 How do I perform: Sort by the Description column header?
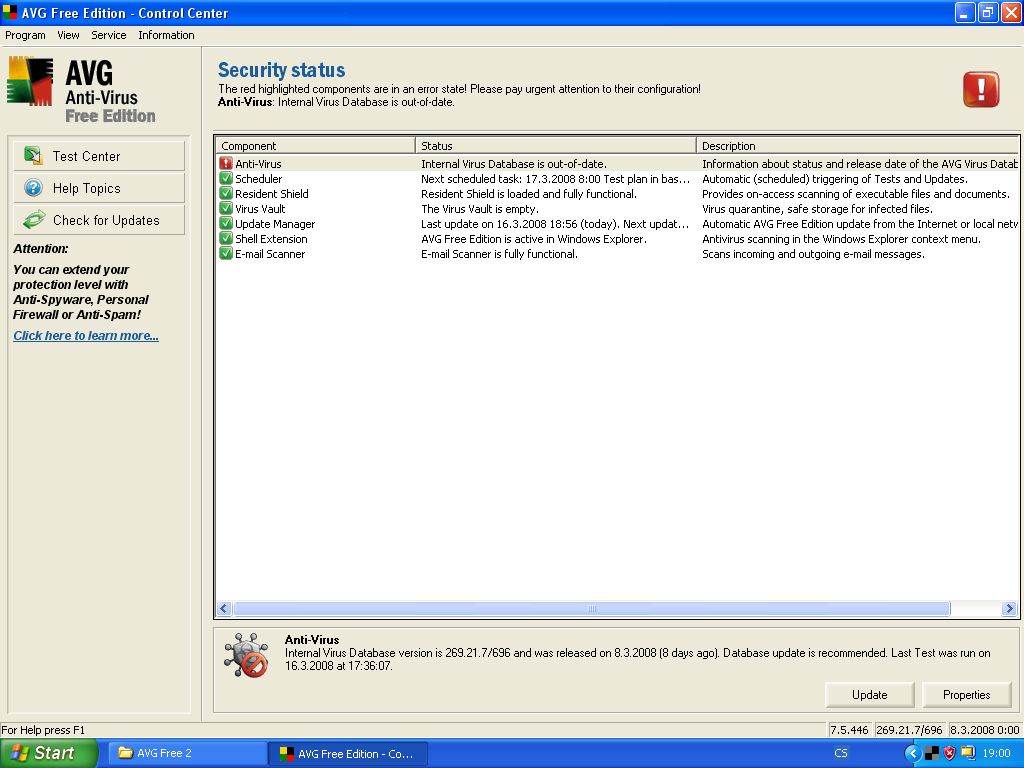tap(857, 146)
